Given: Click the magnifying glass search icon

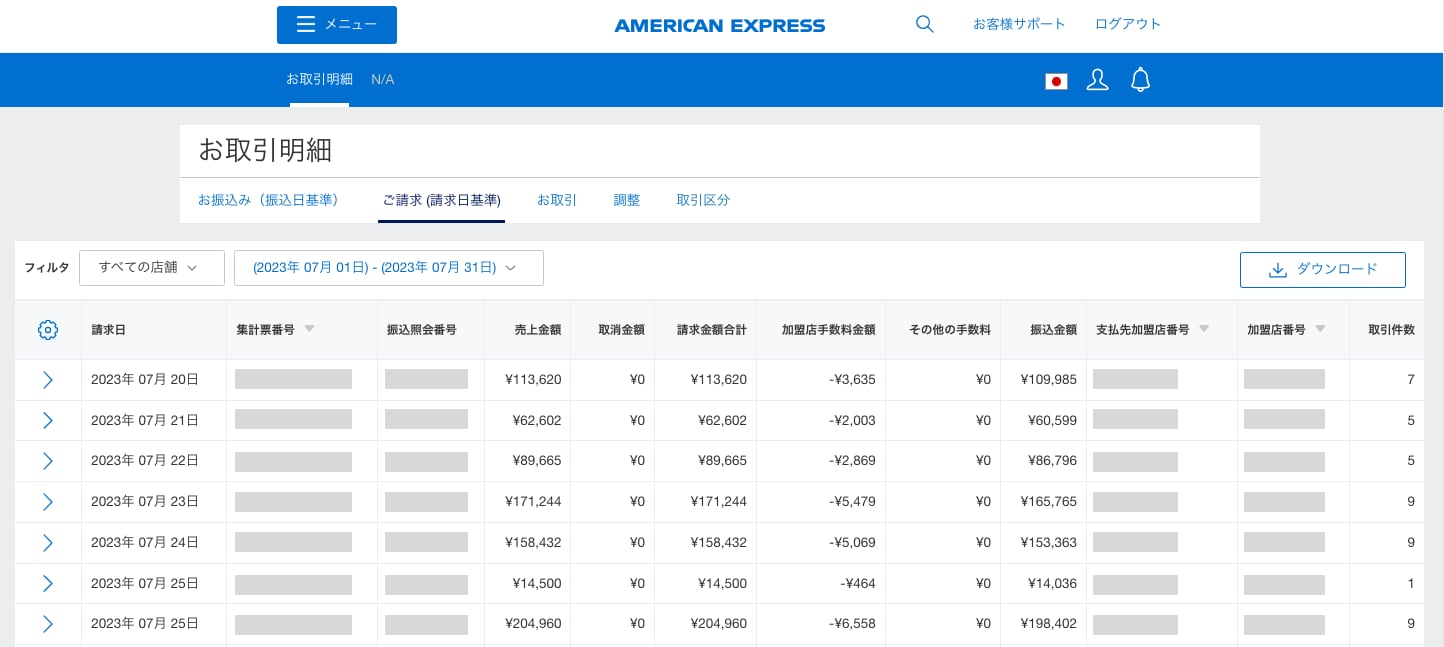Looking at the screenshot, I should 924,24.
